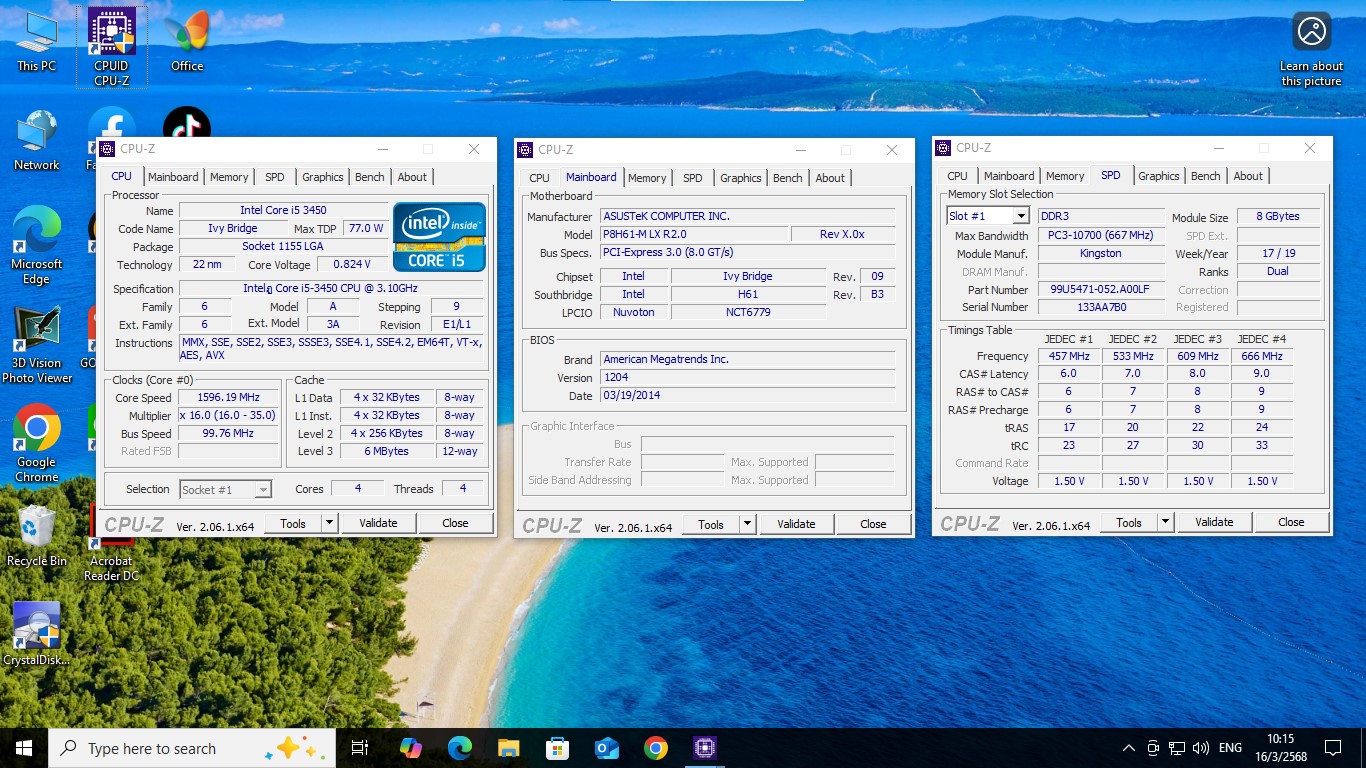Click the Intel Core i5 3450 name field
Screen dimensions: 1366x768
pyautogui.click(x=283, y=210)
